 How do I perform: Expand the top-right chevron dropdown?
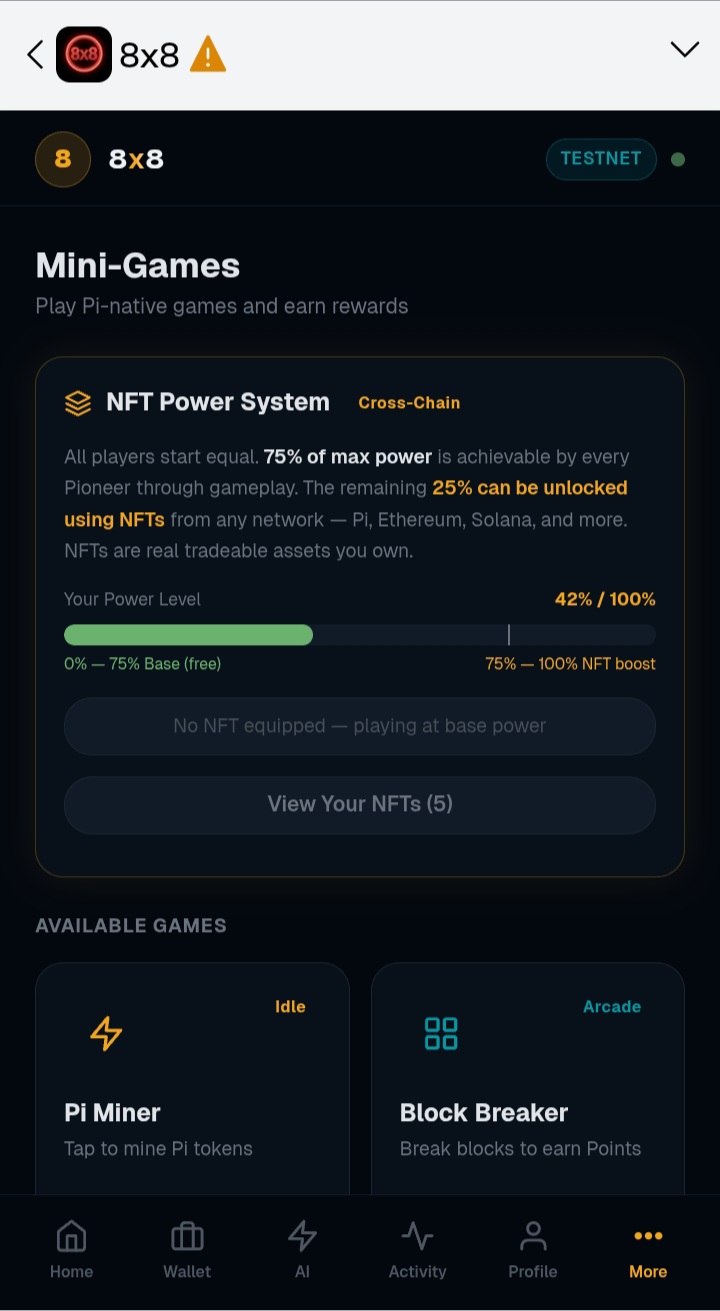(684, 50)
